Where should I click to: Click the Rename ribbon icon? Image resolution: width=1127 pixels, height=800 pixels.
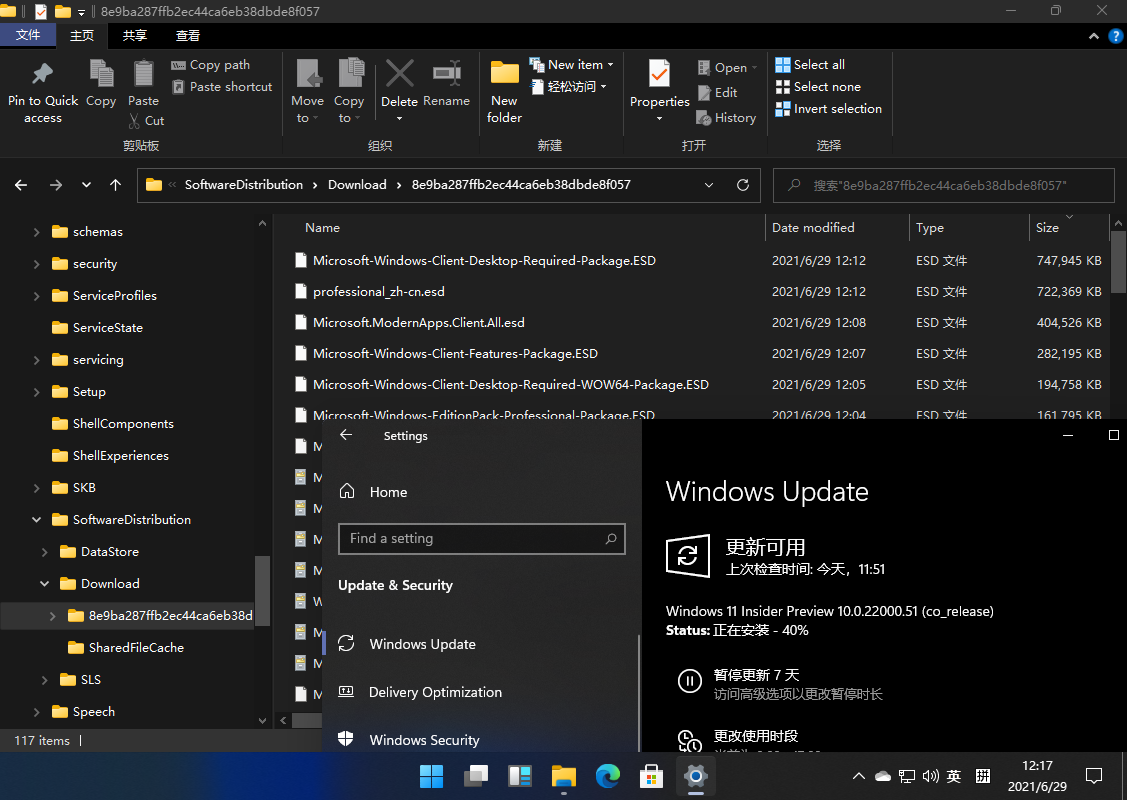446,73
